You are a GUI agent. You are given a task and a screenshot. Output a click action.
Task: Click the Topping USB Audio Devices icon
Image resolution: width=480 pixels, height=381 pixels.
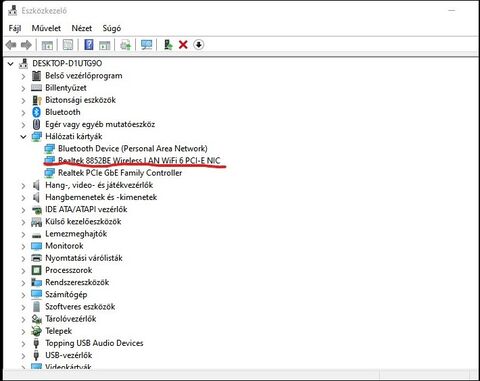coord(36,343)
